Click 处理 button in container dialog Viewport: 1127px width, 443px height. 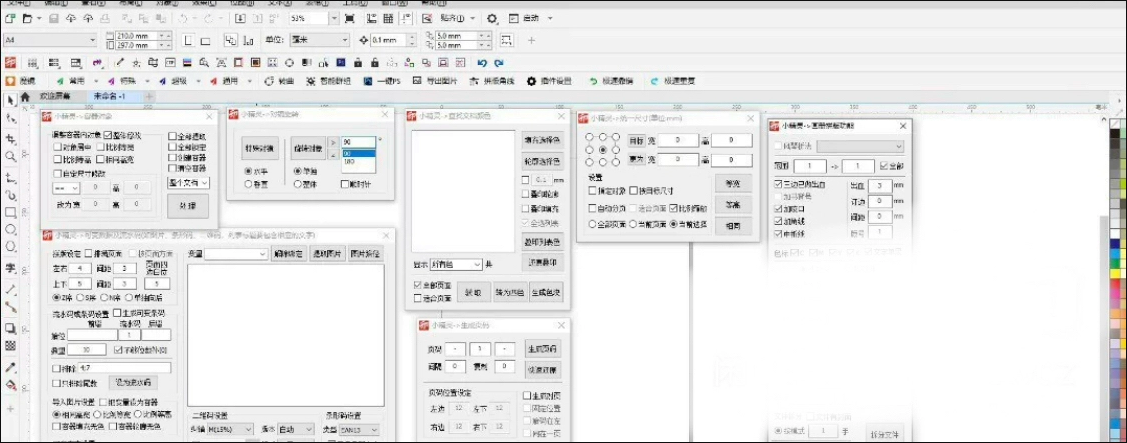pyautogui.click(x=188, y=206)
